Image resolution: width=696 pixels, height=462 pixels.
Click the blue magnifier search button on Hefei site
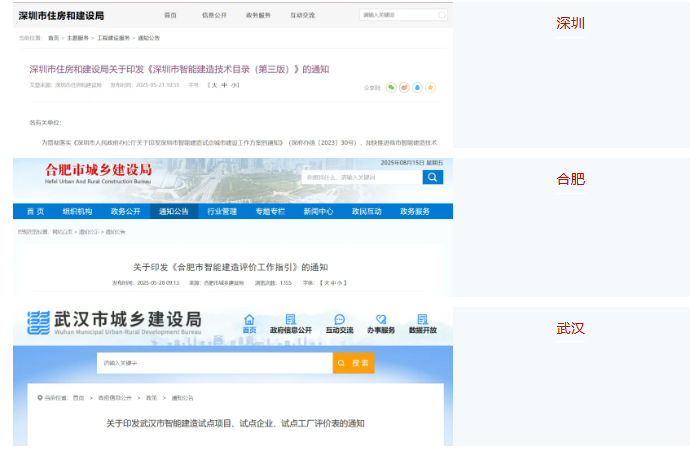click(x=432, y=177)
